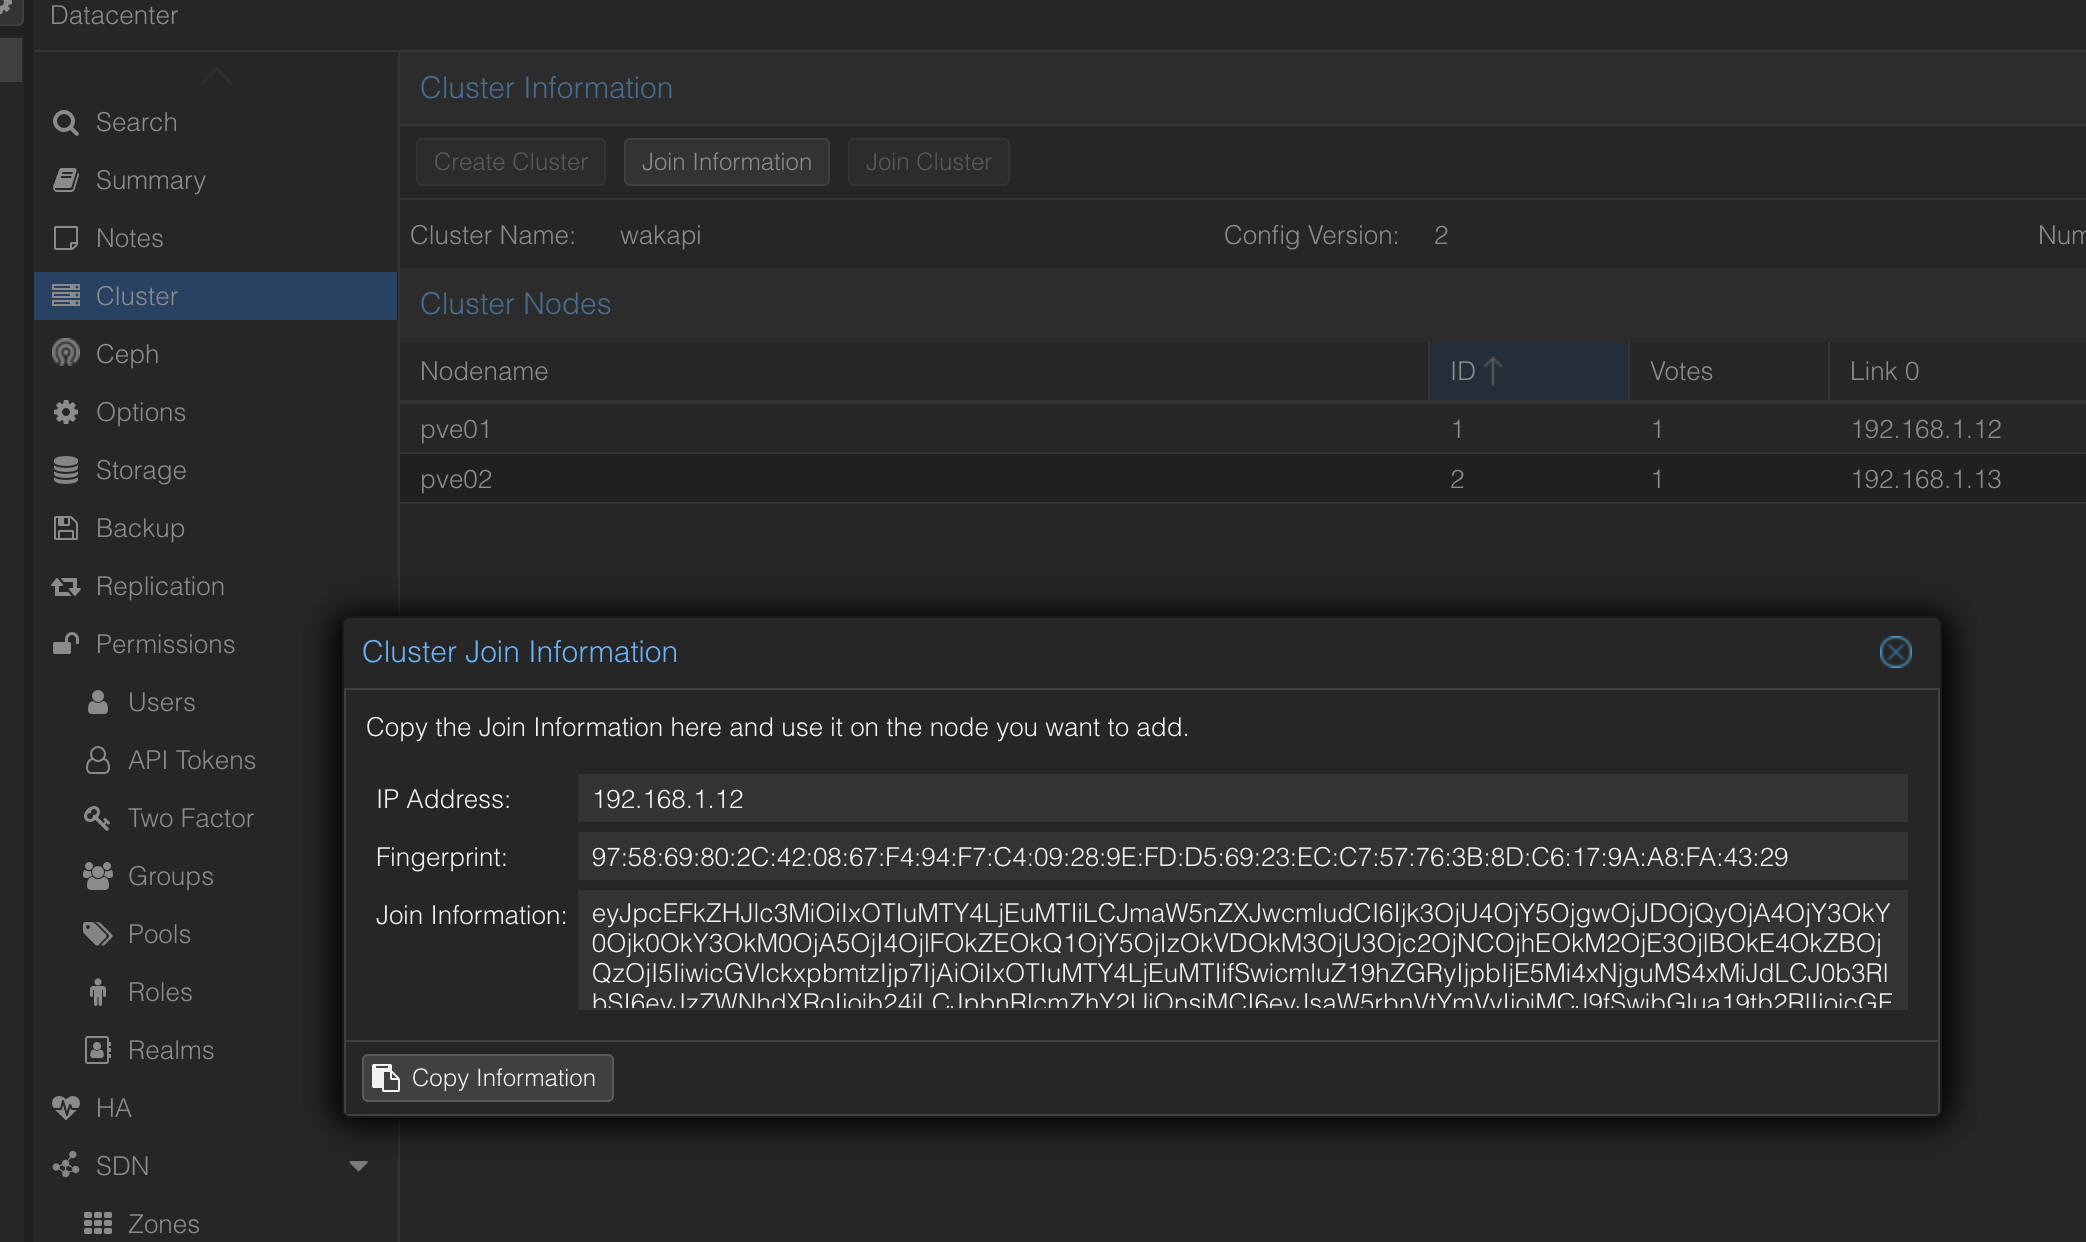Click the Storage database icon
Image resolution: width=2086 pixels, height=1242 pixels.
point(66,470)
